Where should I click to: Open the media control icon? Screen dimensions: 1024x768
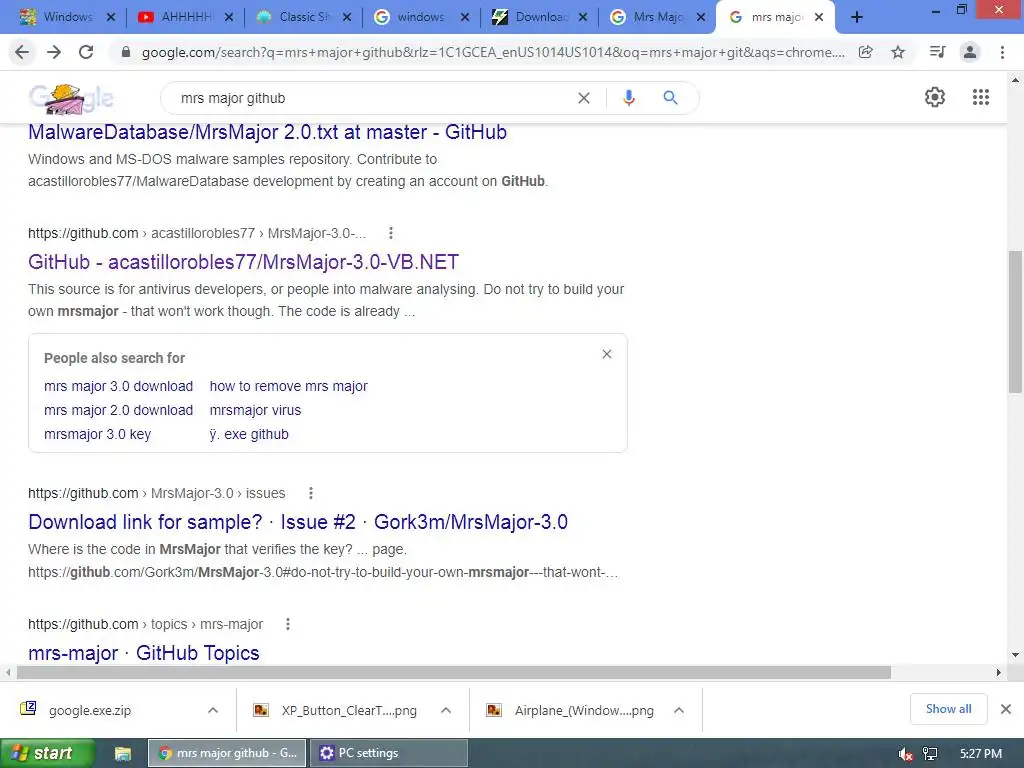[937, 52]
